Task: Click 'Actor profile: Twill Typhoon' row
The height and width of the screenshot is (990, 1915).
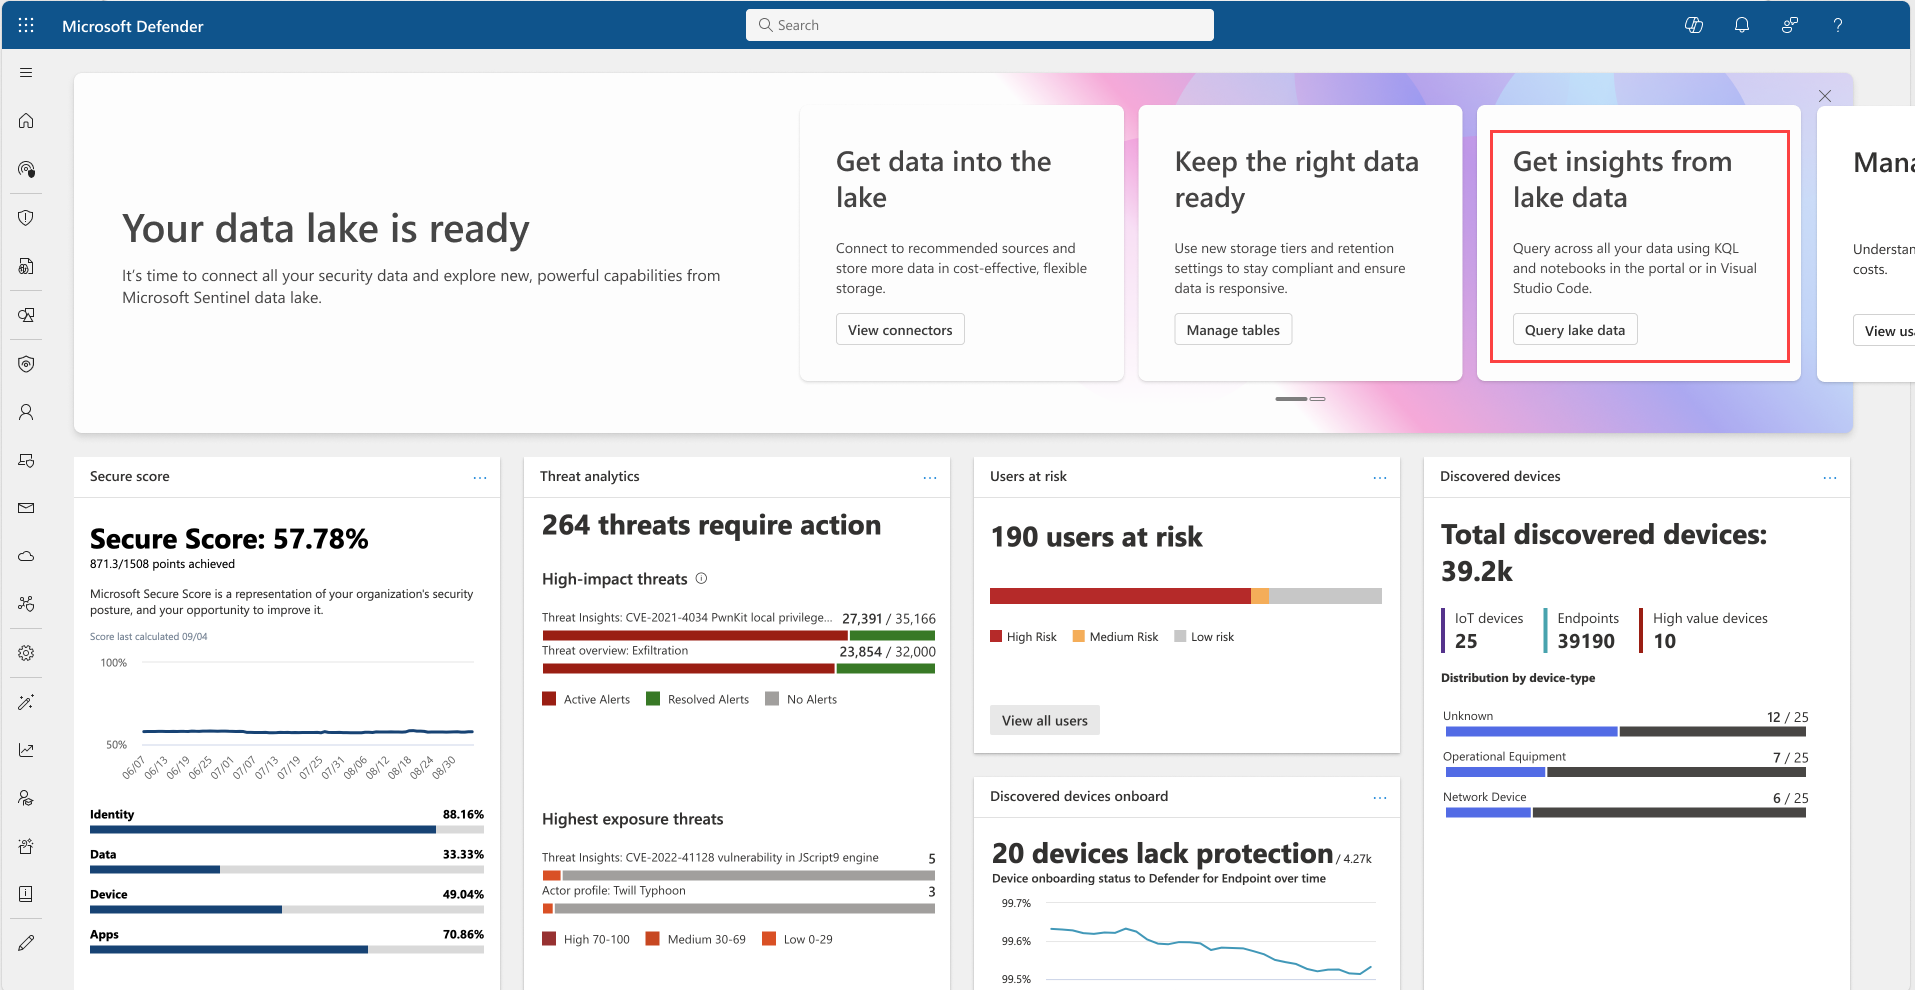Action: click(x=739, y=898)
